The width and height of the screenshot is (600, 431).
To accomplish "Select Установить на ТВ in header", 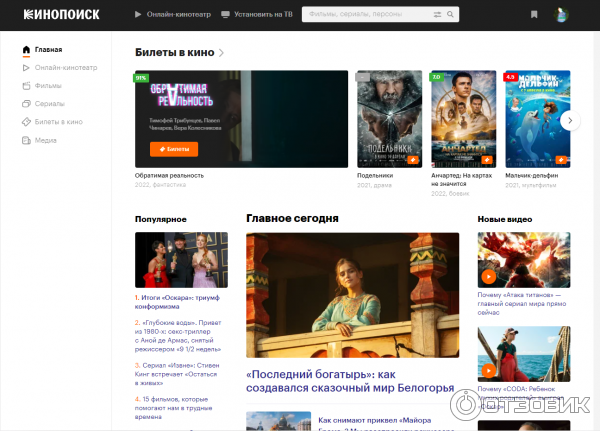I will click(x=257, y=15).
